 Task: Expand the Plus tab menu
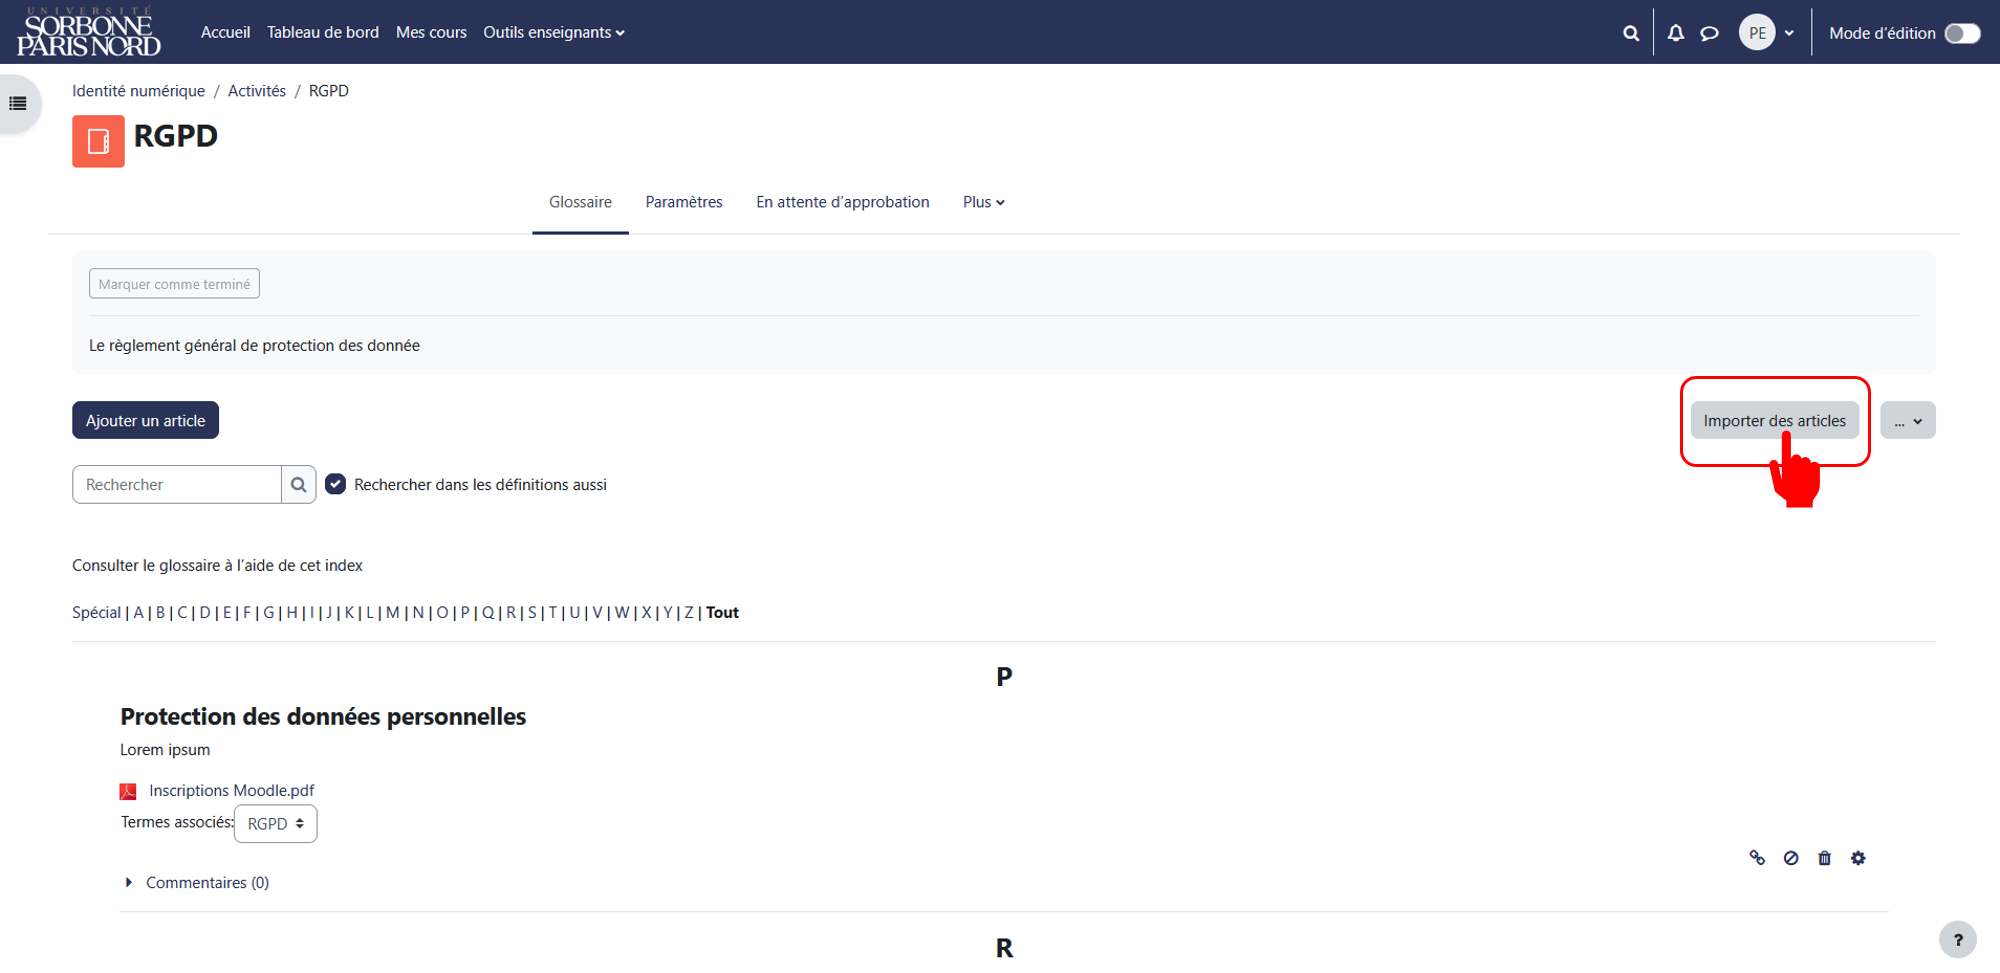click(x=984, y=202)
